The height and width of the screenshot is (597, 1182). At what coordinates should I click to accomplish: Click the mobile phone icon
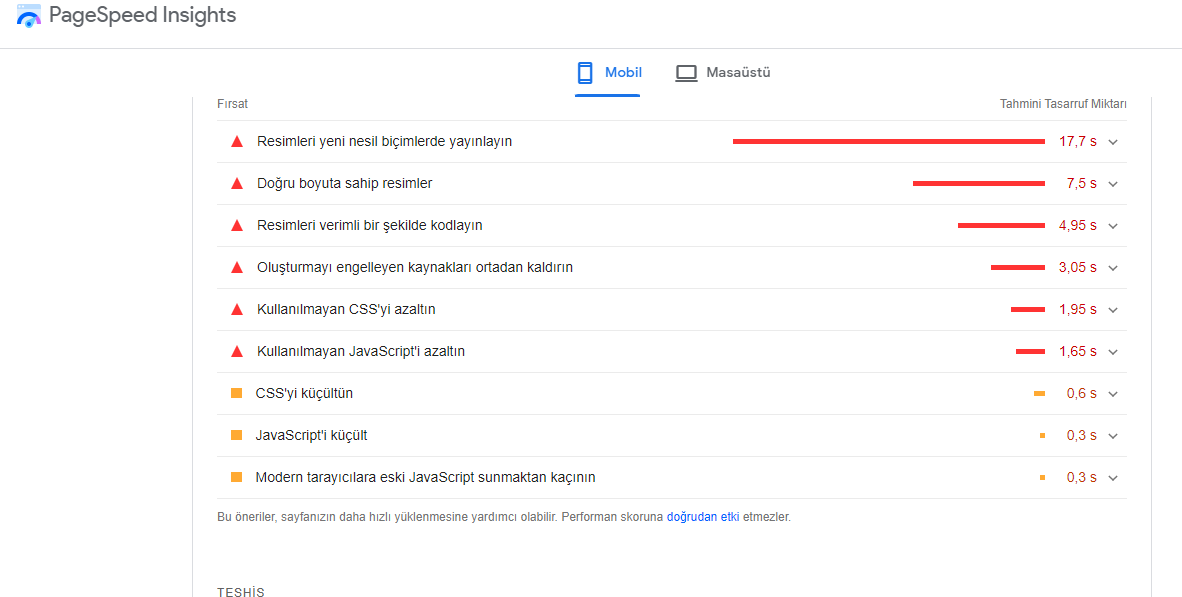[x=585, y=73]
